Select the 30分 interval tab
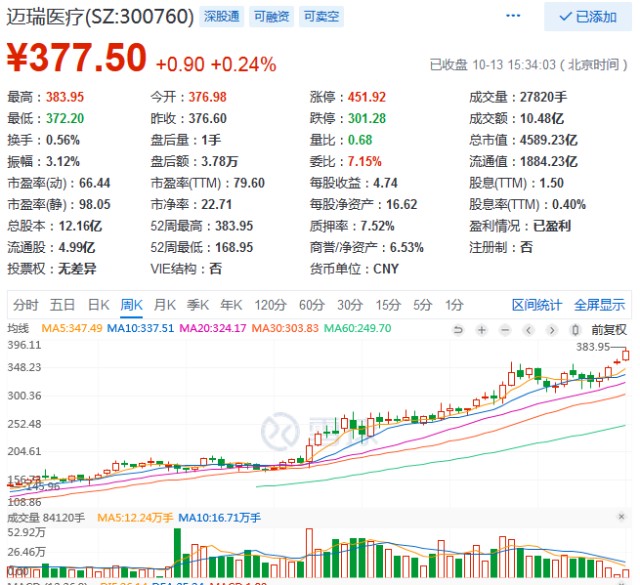 (x=350, y=305)
